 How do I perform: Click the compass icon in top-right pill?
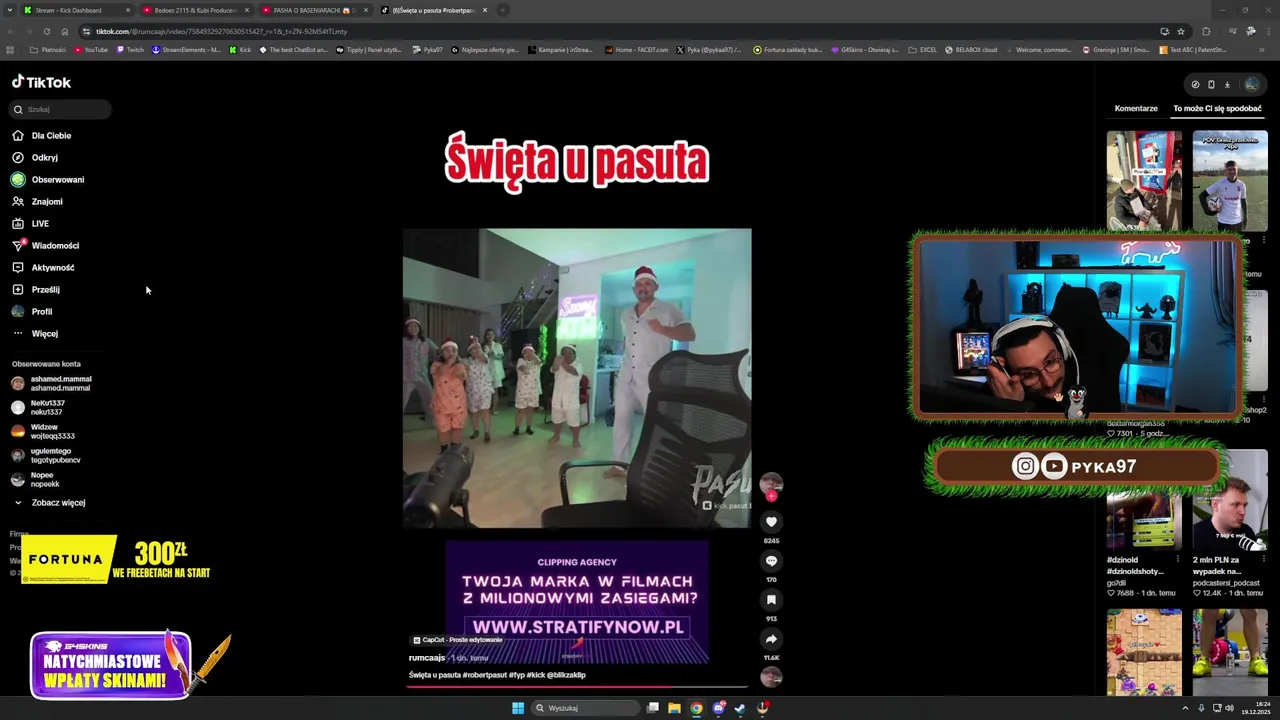coord(1195,84)
